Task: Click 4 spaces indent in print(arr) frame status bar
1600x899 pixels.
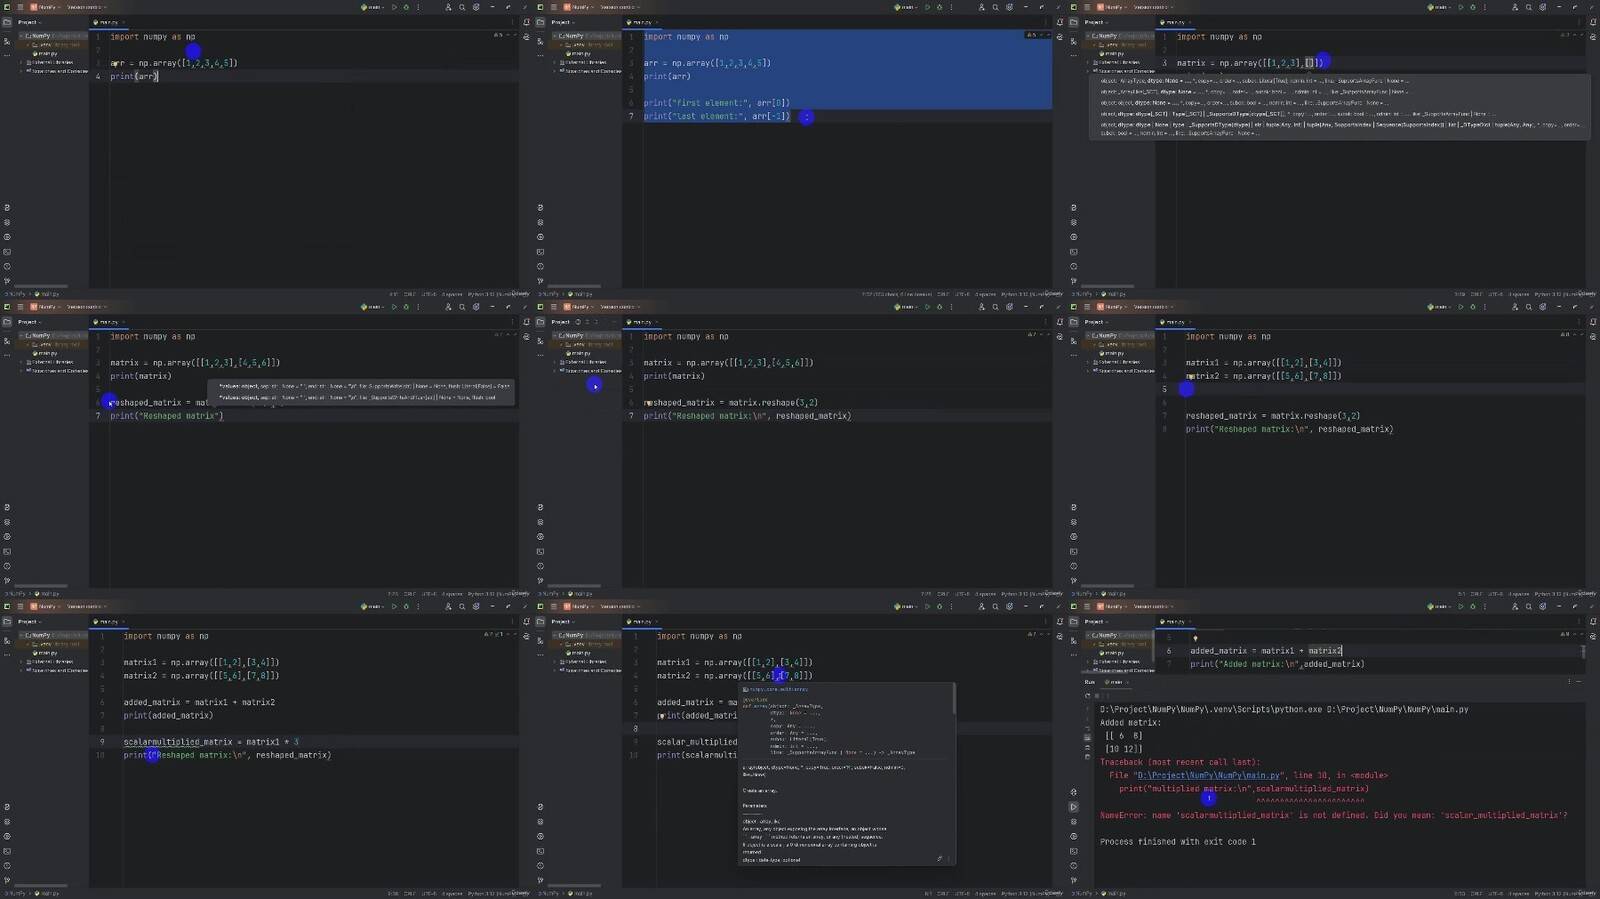Action: pyautogui.click(x=452, y=294)
